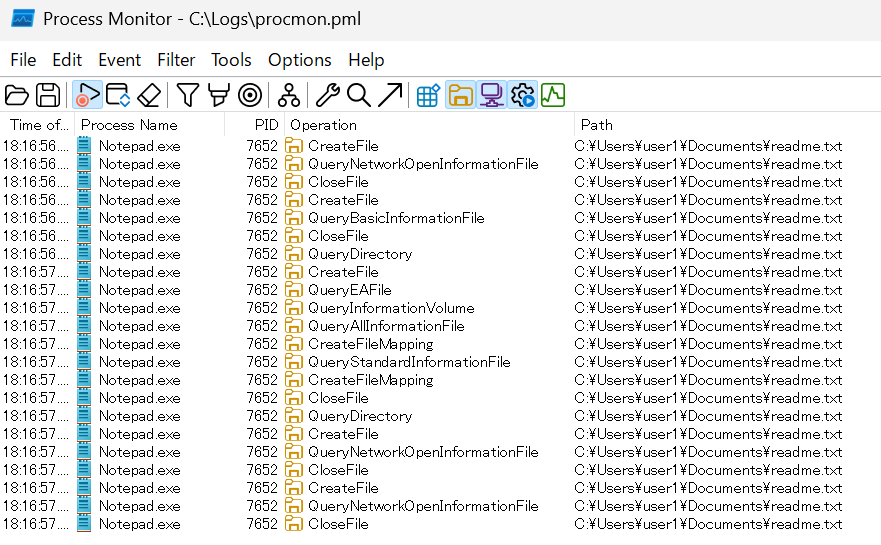Click folder icon beside QueryBasicInformationFile
The image size is (881, 545).
[294, 218]
